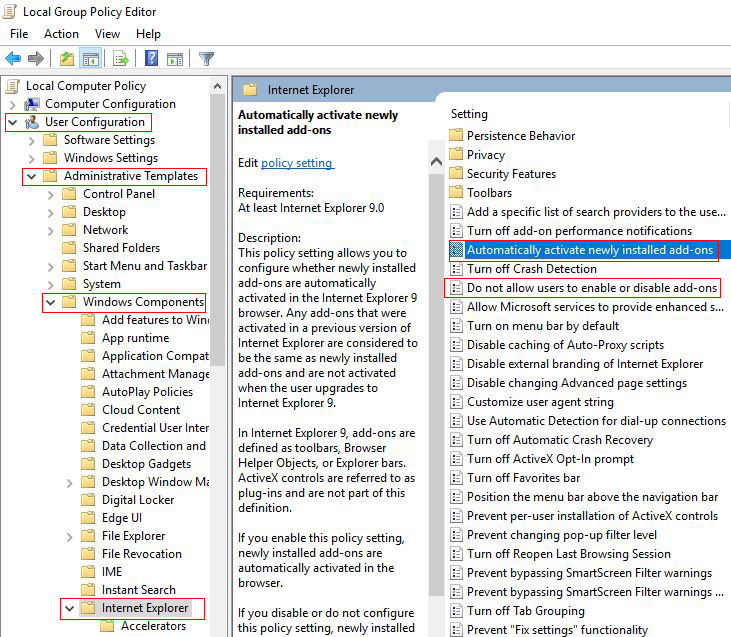This screenshot has height=637, width=731.
Task: Expand the Software Settings node
Action: point(32,140)
